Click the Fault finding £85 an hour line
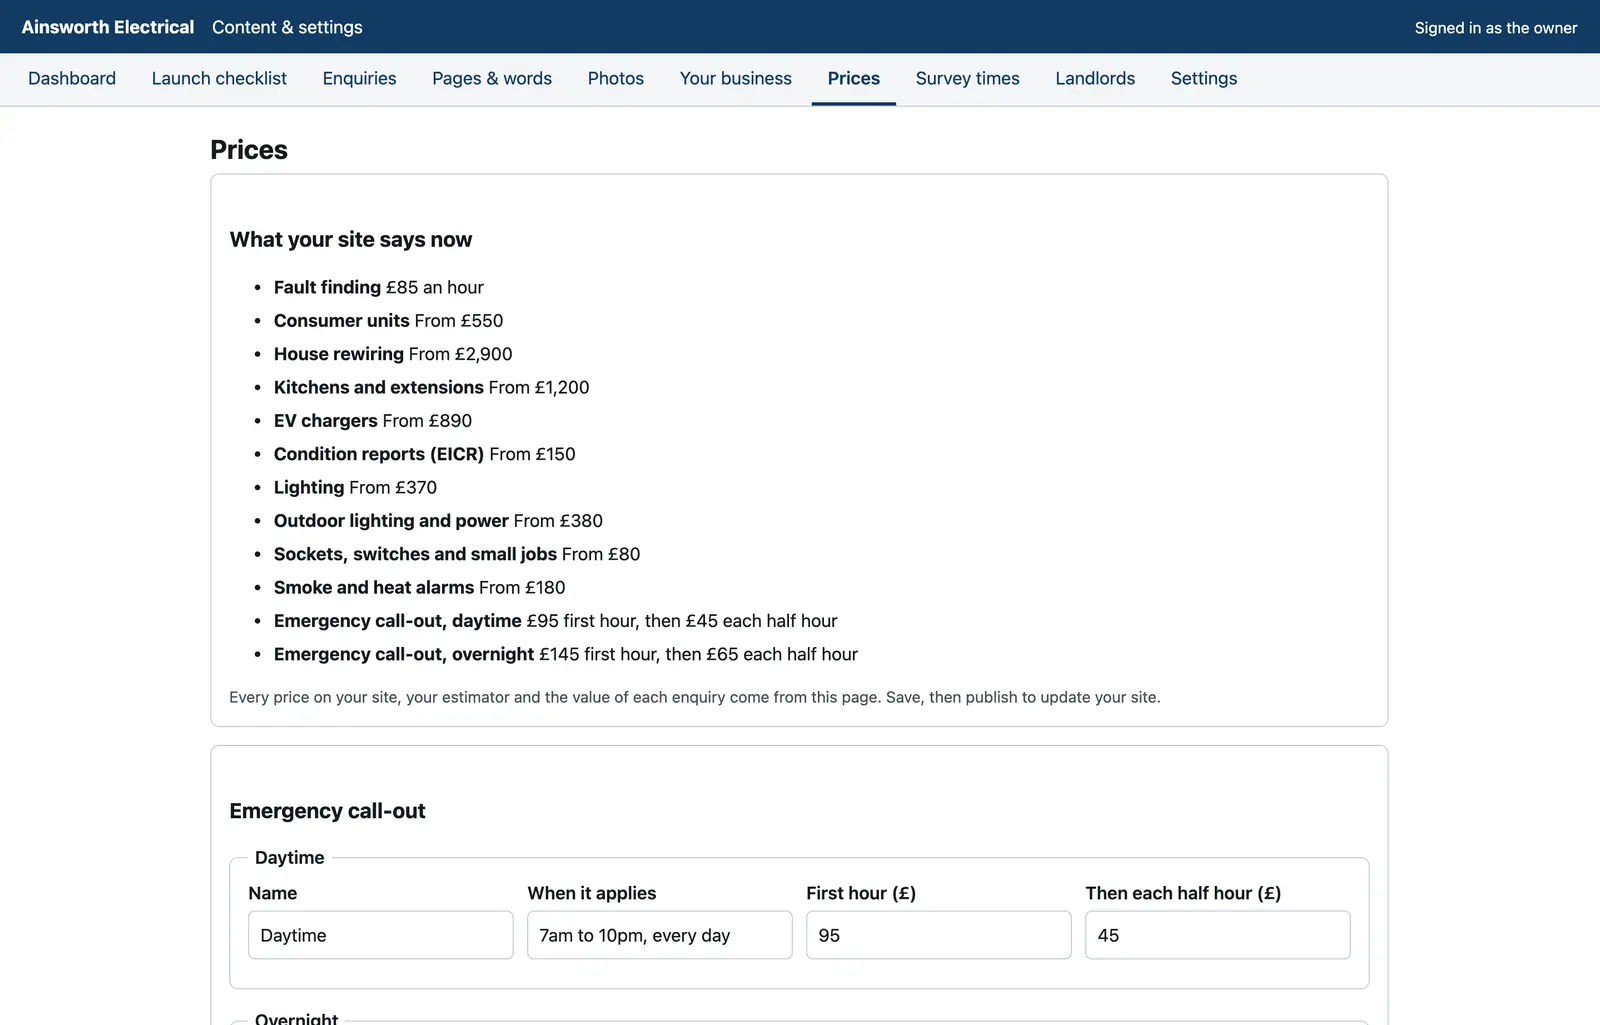 [379, 287]
